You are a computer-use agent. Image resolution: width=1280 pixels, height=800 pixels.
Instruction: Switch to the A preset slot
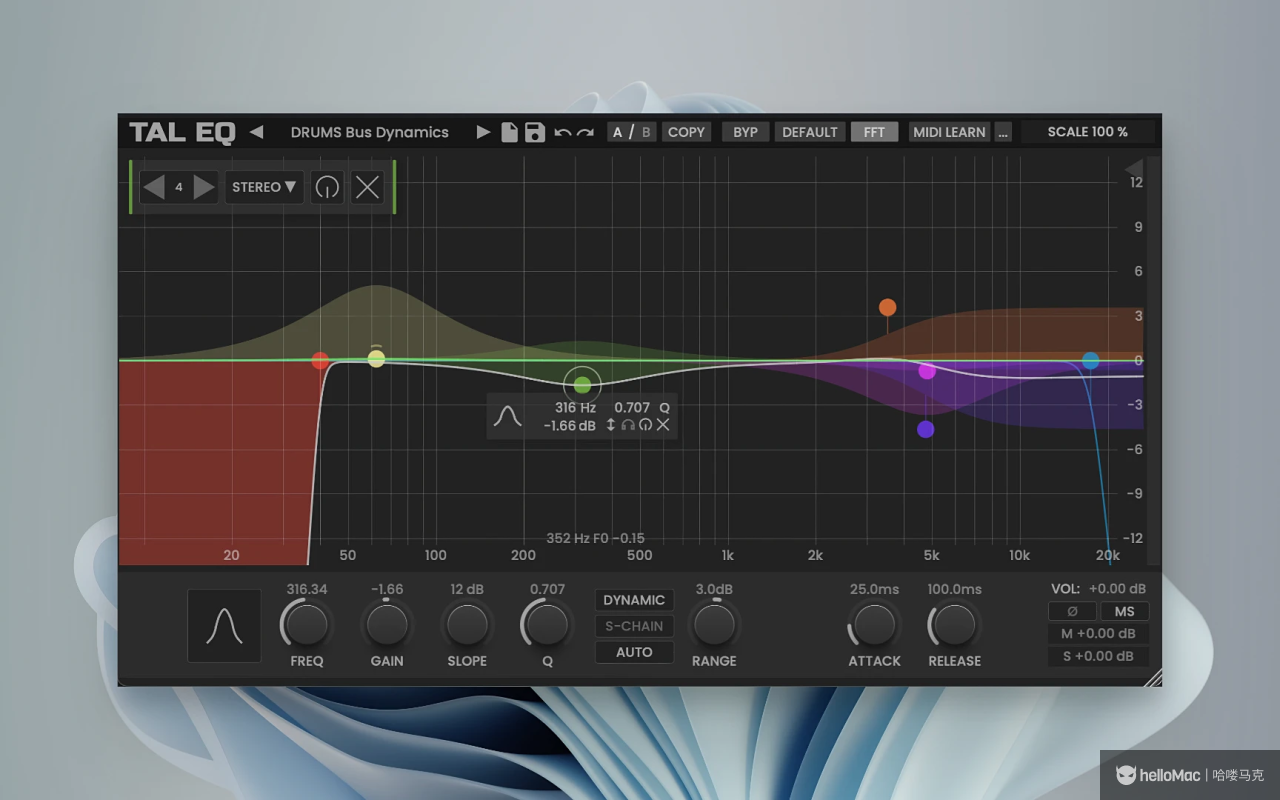coord(618,132)
